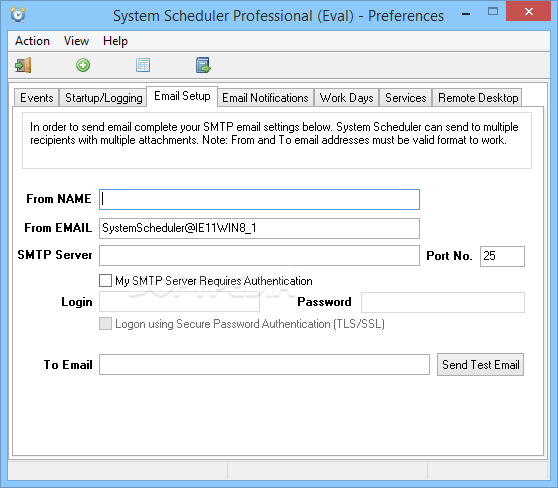Click the SMTP settings instruction text
Viewport: 558px width, 488px height.
[274, 133]
